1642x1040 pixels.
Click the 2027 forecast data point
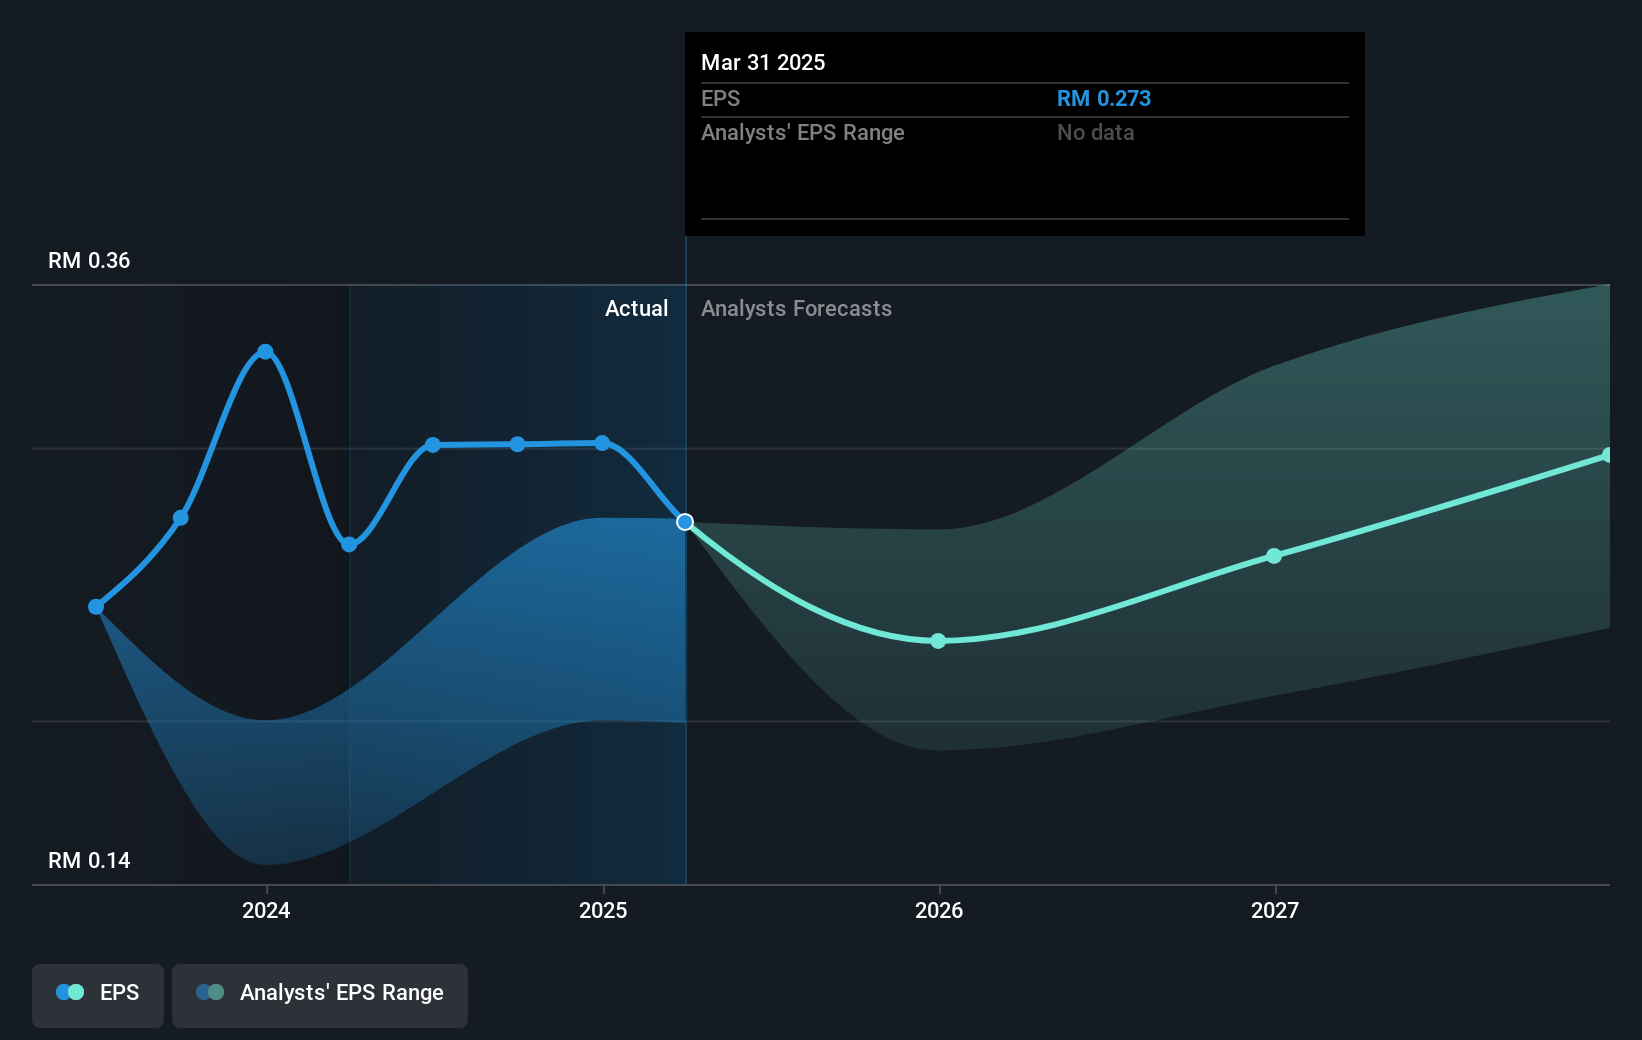[x=1273, y=557]
